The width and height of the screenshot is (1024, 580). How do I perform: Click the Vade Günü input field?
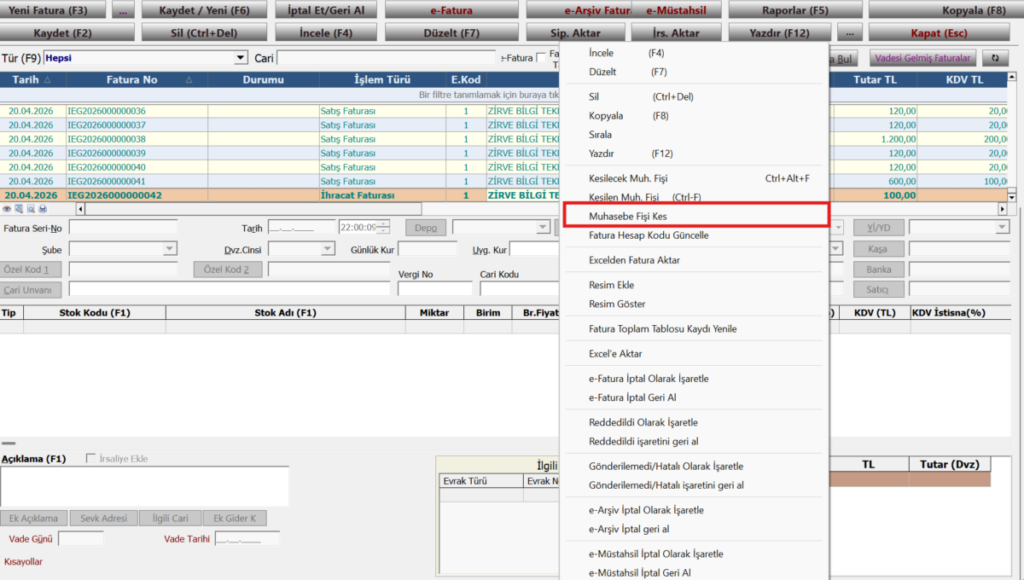(81, 539)
